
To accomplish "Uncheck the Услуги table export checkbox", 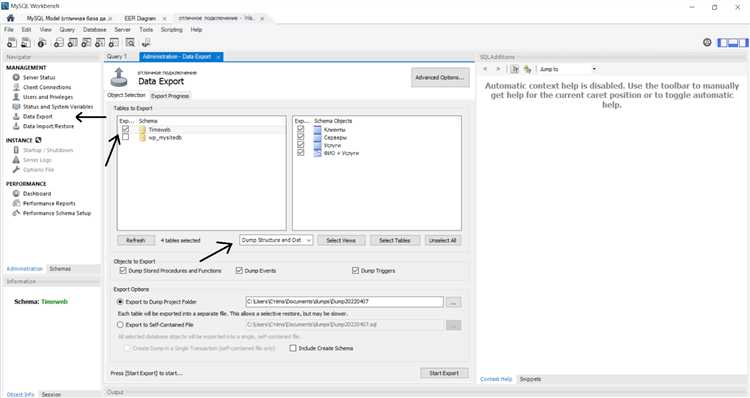I will coord(300,144).
